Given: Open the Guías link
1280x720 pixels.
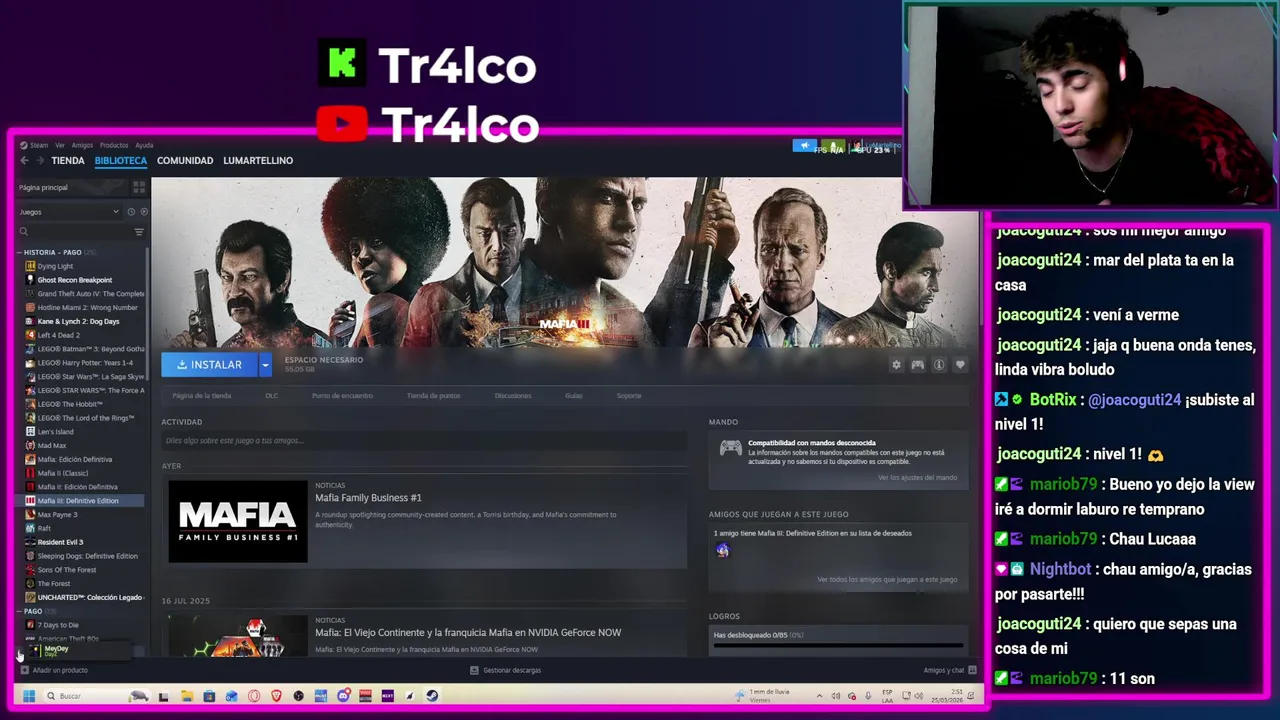Looking at the screenshot, I should coord(574,396).
